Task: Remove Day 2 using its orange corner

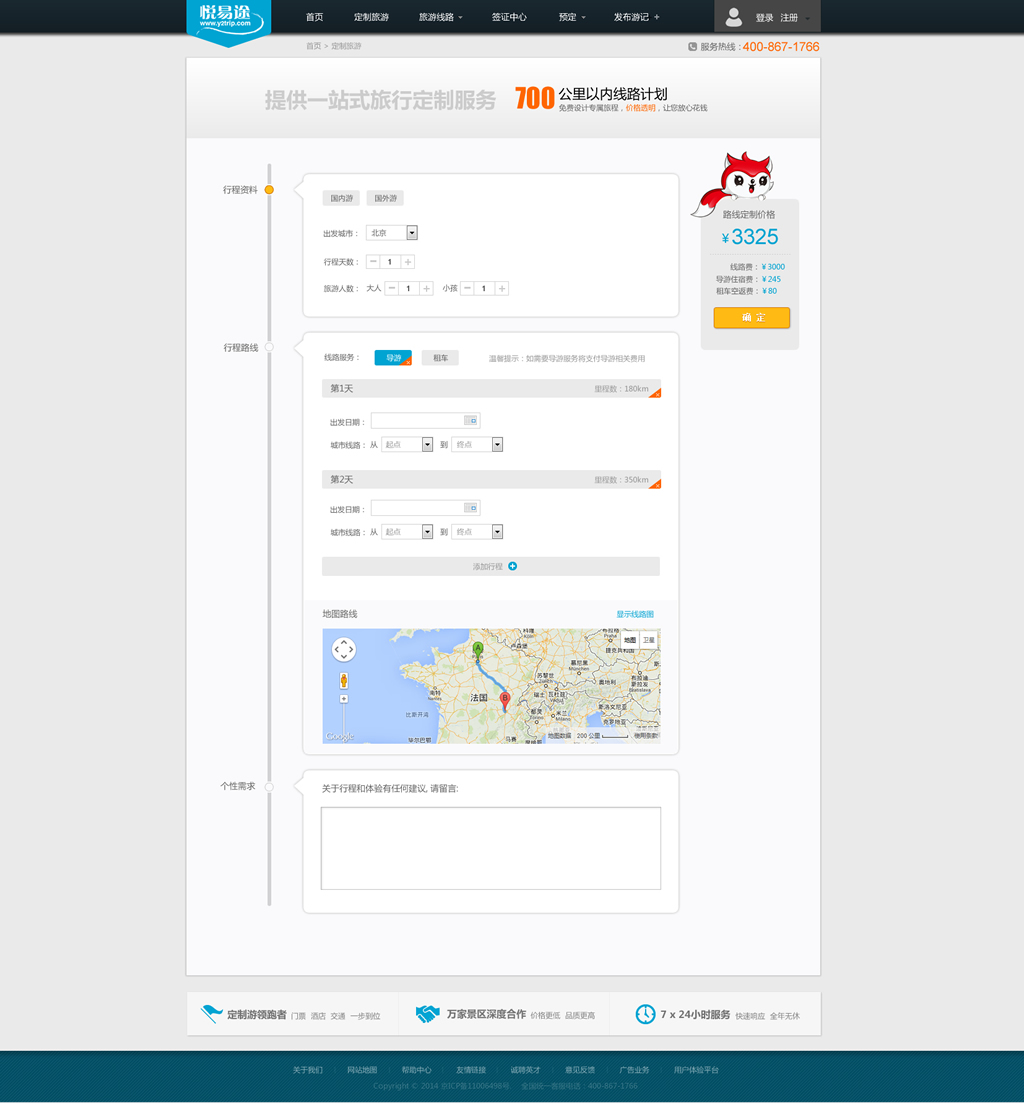Action: (655, 484)
